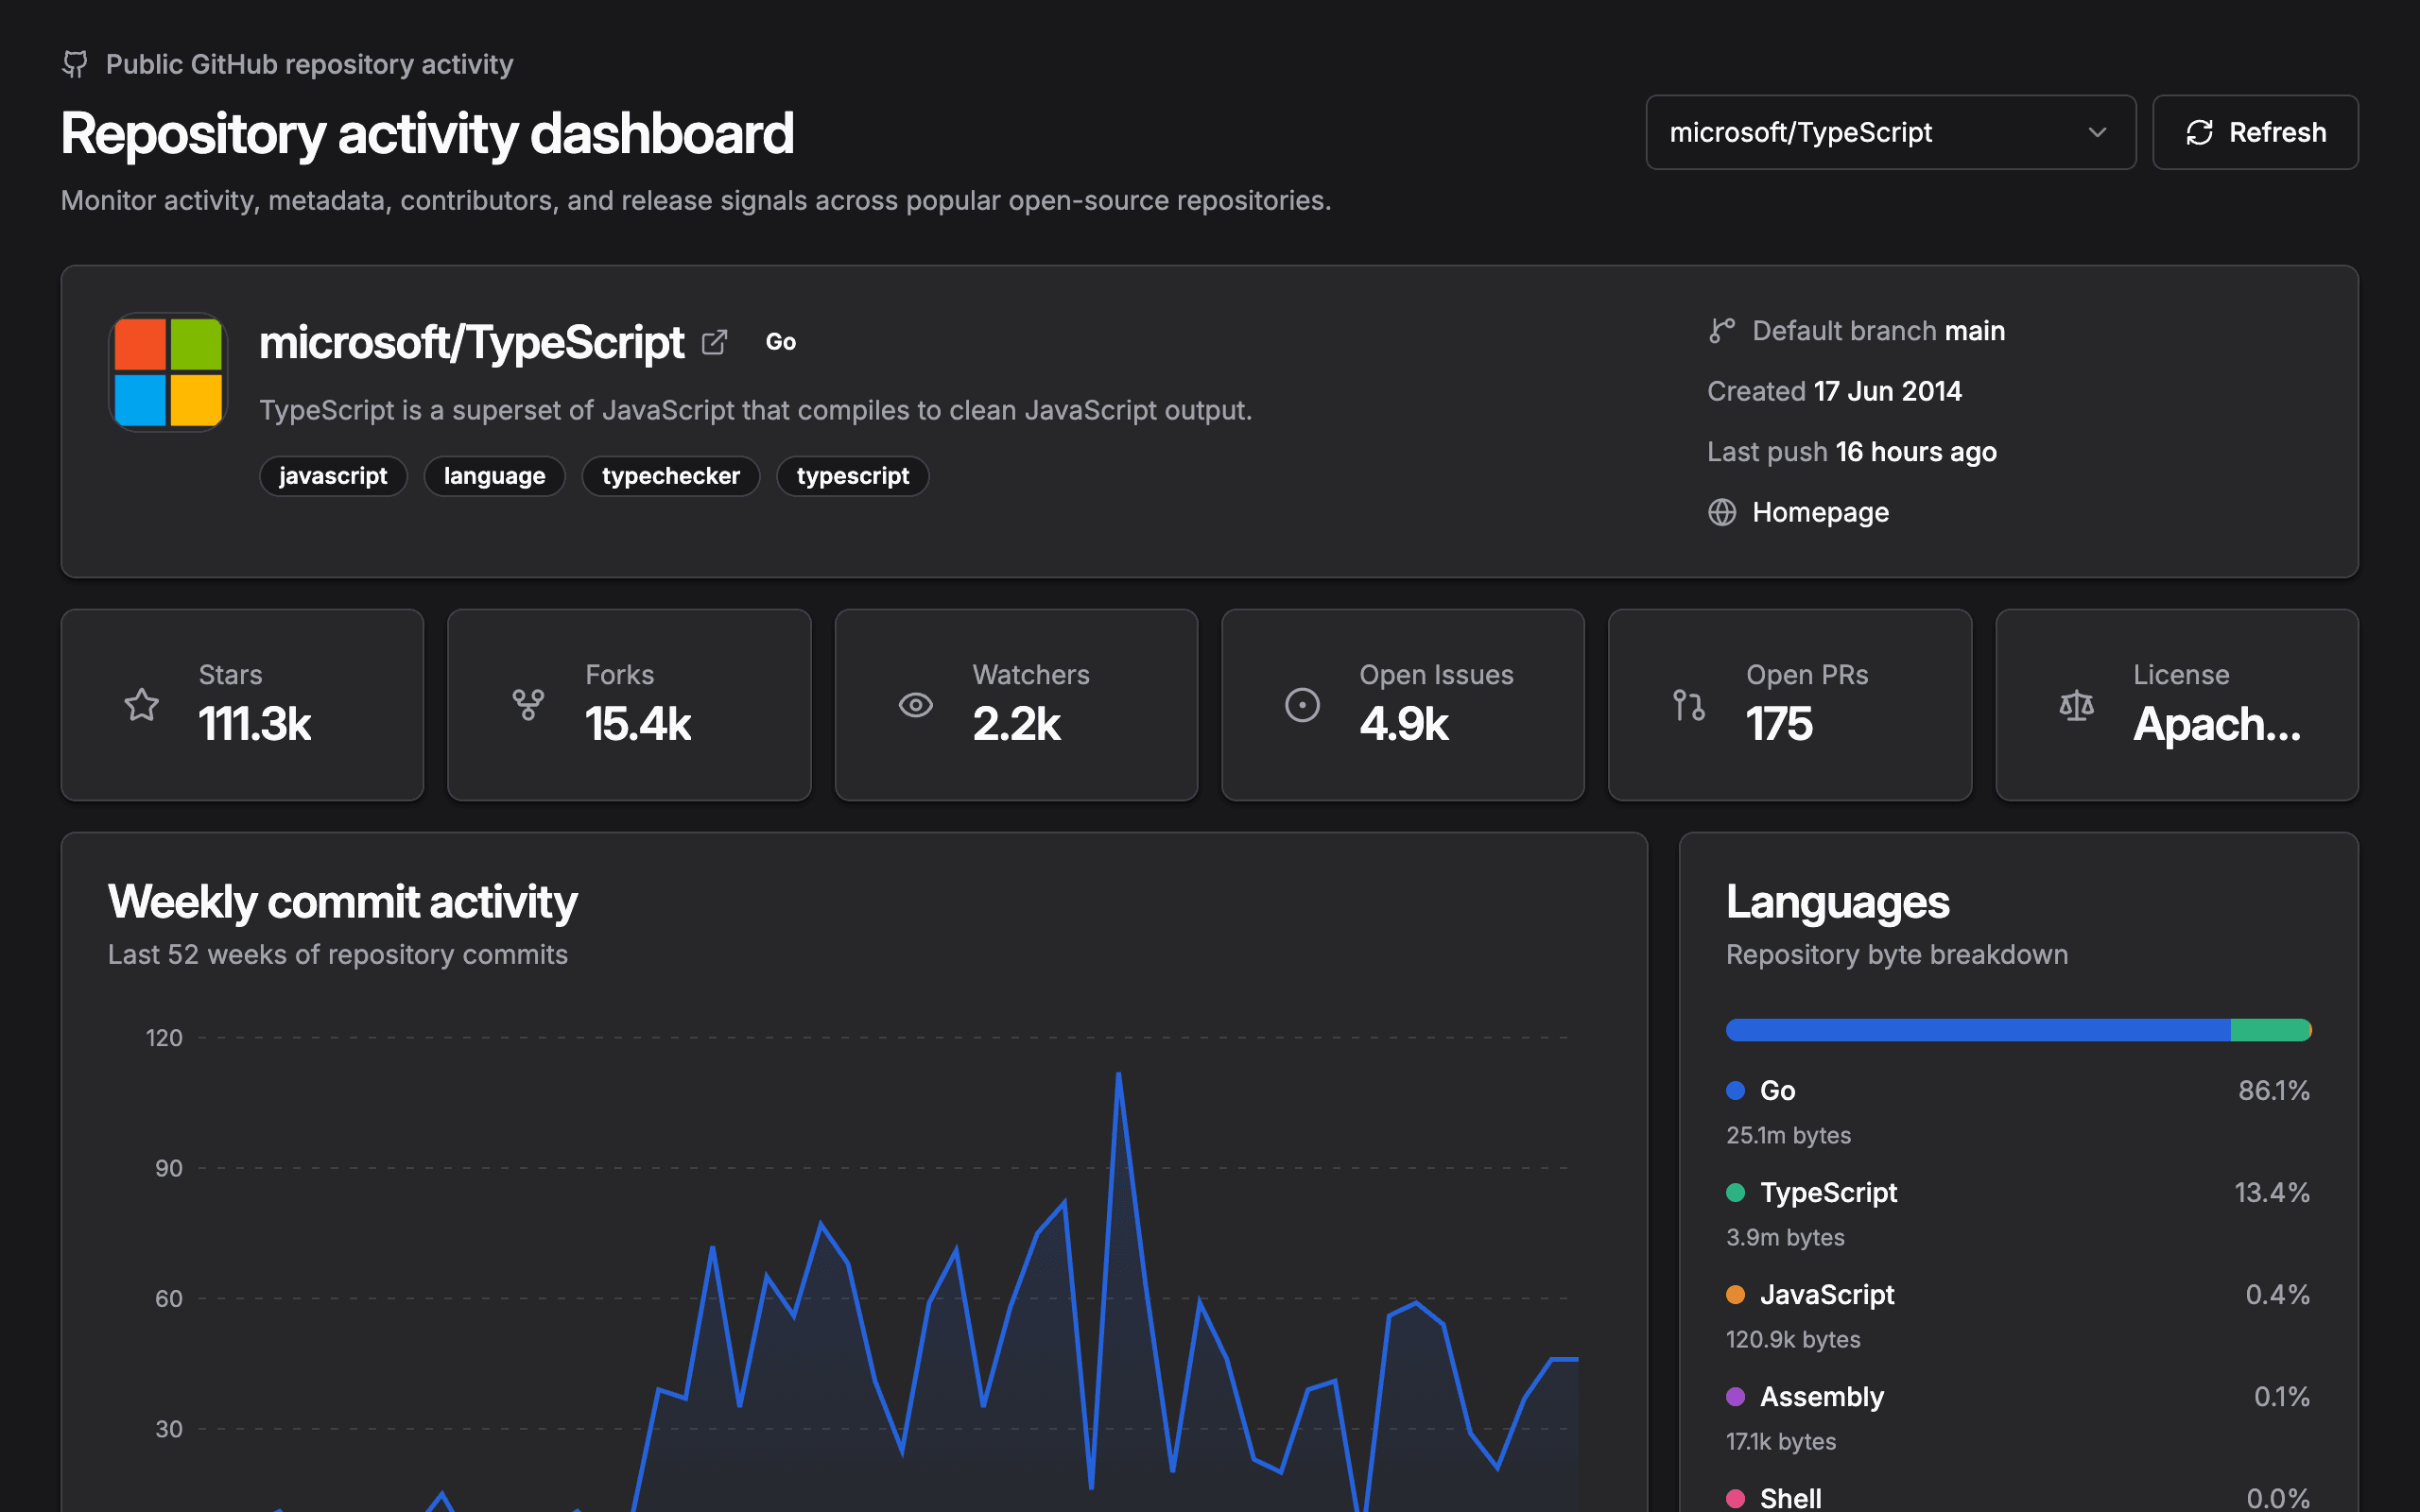Click the green dot beside TypeScript
The image size is (2420, 1512).
[x=1736, y=1192]
